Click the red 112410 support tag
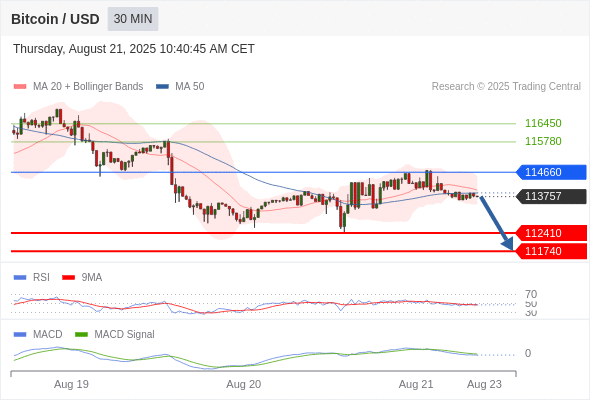 (551, 233)
